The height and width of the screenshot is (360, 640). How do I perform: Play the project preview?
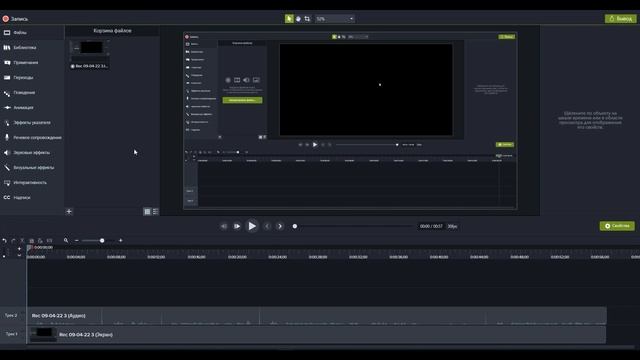pyautogui.click(x=252, y=226)
